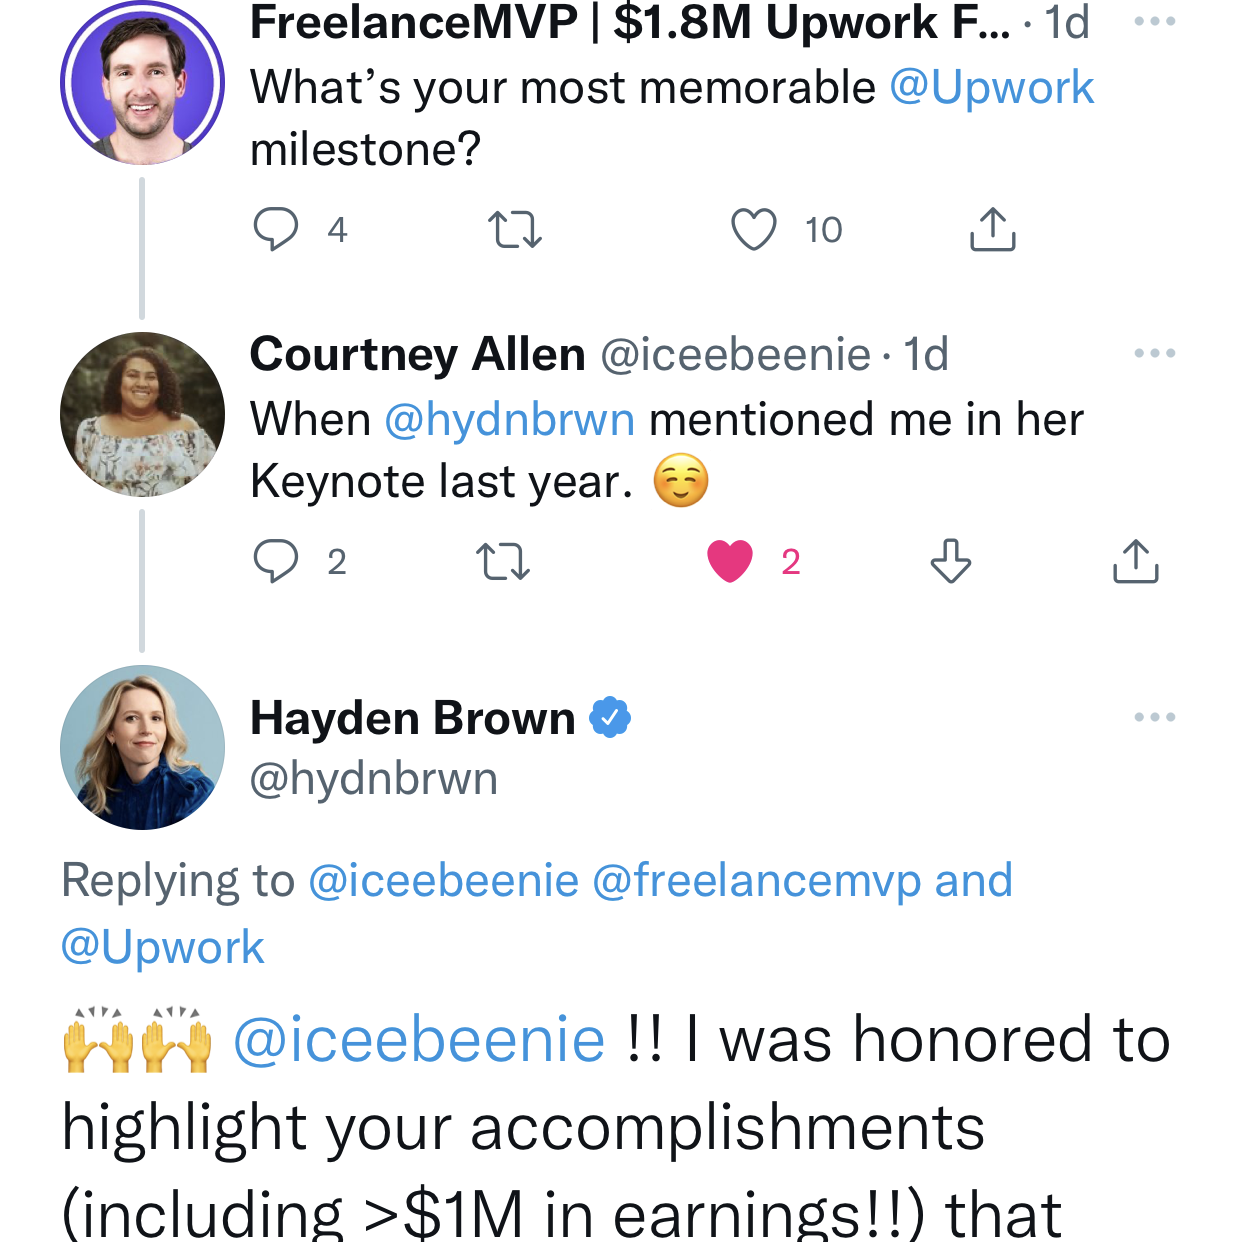Open the @Upwork mention in the first tweet

coord(991,88)
